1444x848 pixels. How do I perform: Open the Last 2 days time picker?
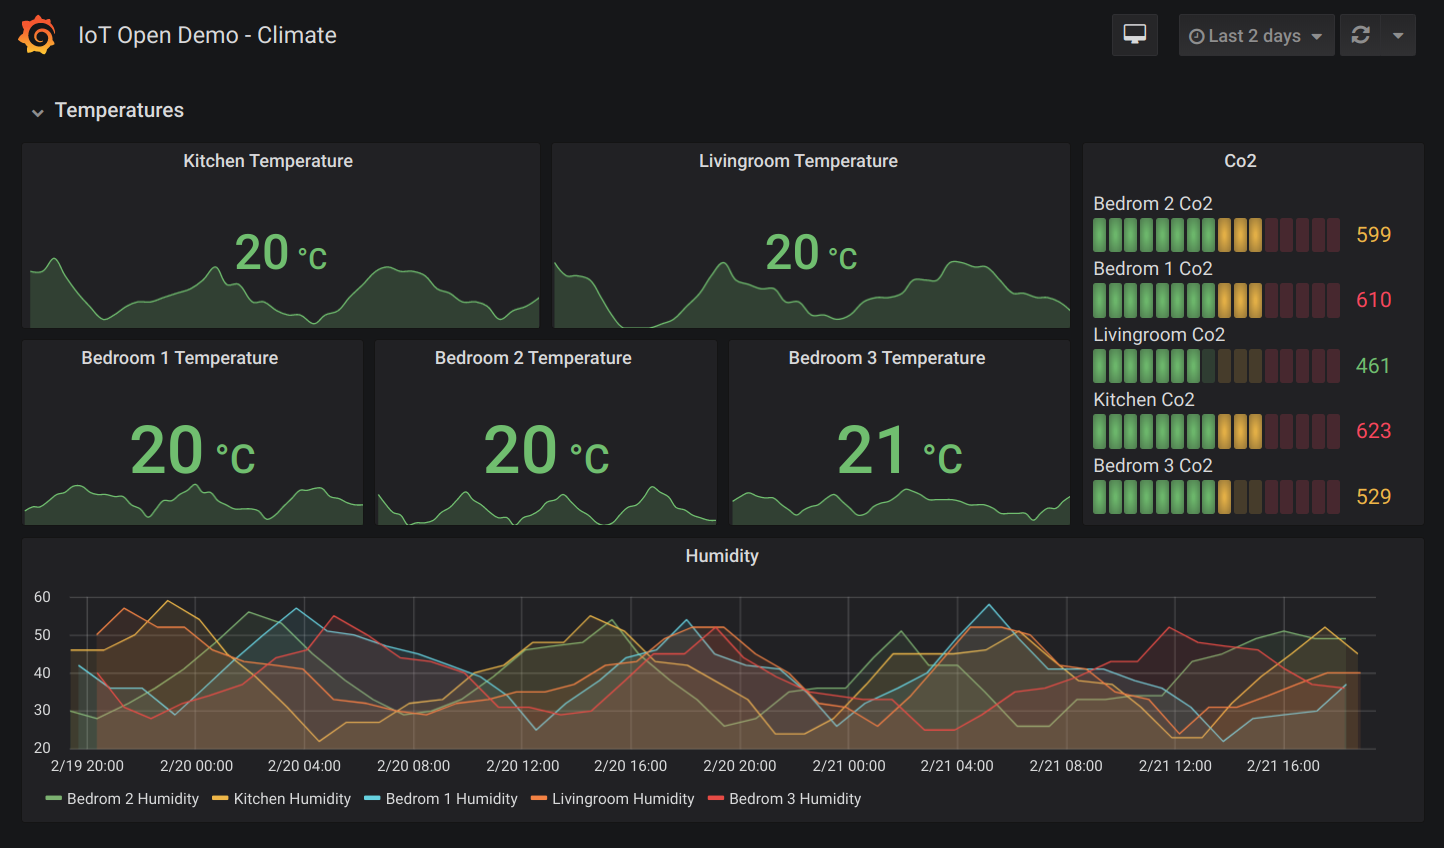1256,35
